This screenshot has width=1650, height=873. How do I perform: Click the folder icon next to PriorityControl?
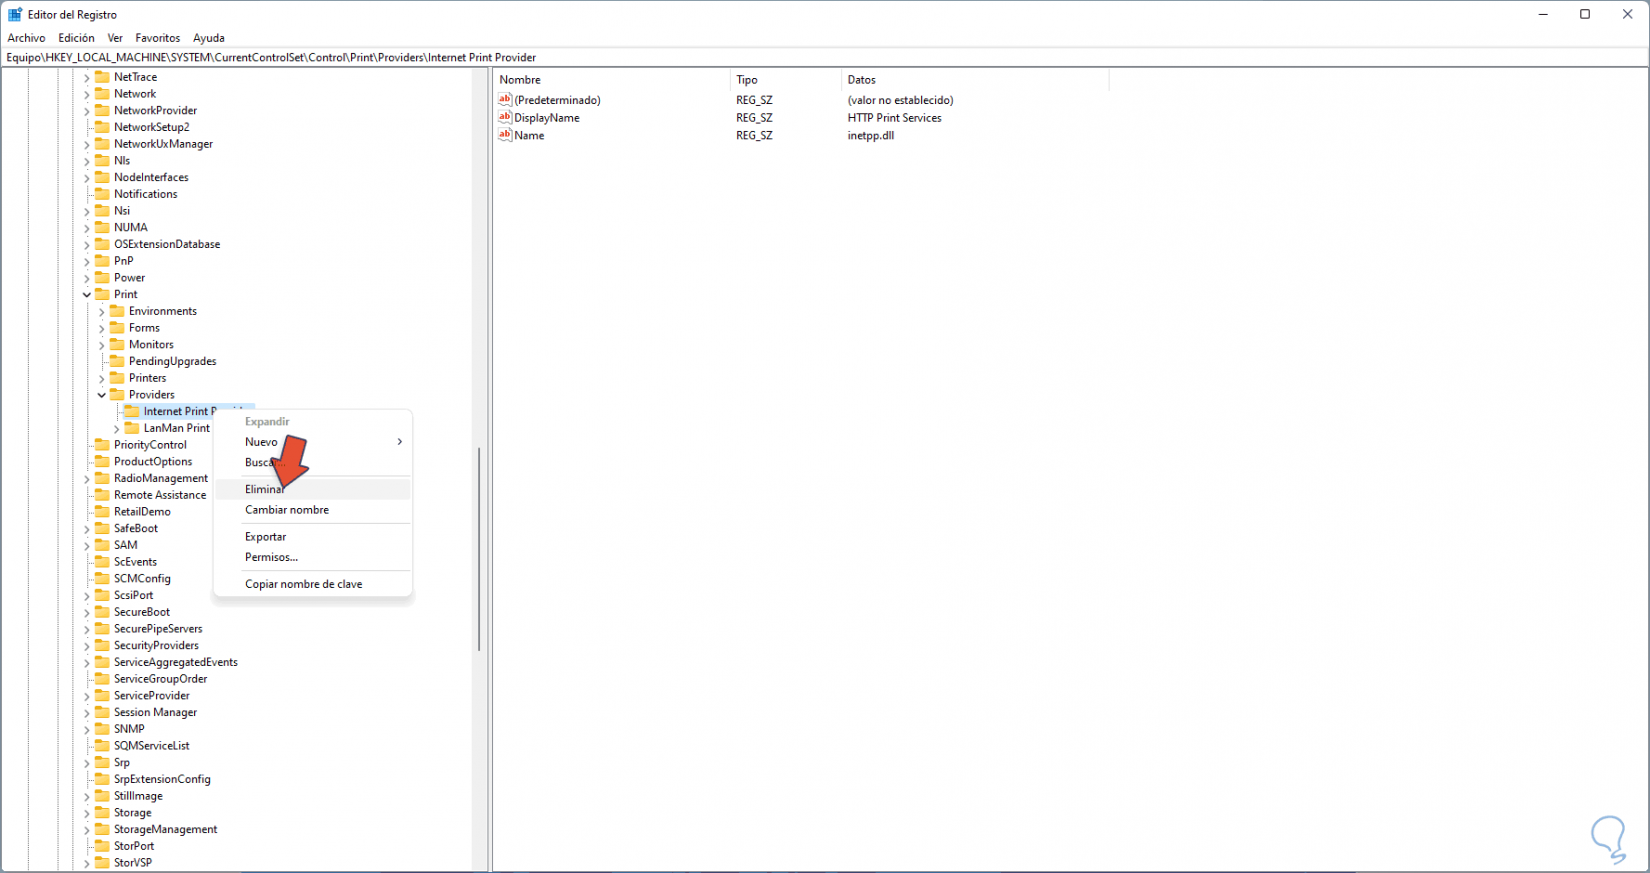pyautogui.click(x=102, y=444)
